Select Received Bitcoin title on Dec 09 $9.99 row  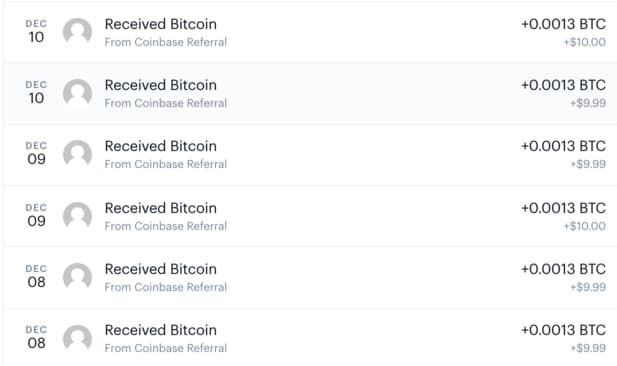(161, 146)
